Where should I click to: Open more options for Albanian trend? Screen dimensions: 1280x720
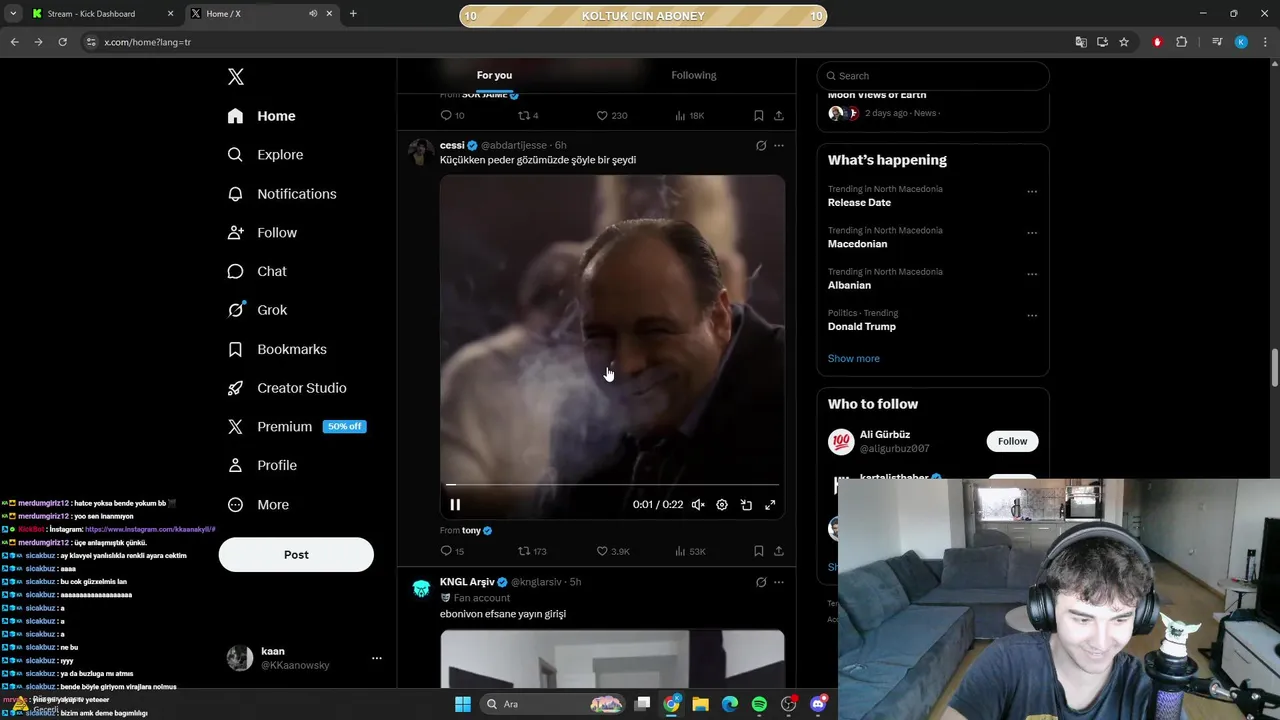pyautogui.click(x=1032, y=274)
